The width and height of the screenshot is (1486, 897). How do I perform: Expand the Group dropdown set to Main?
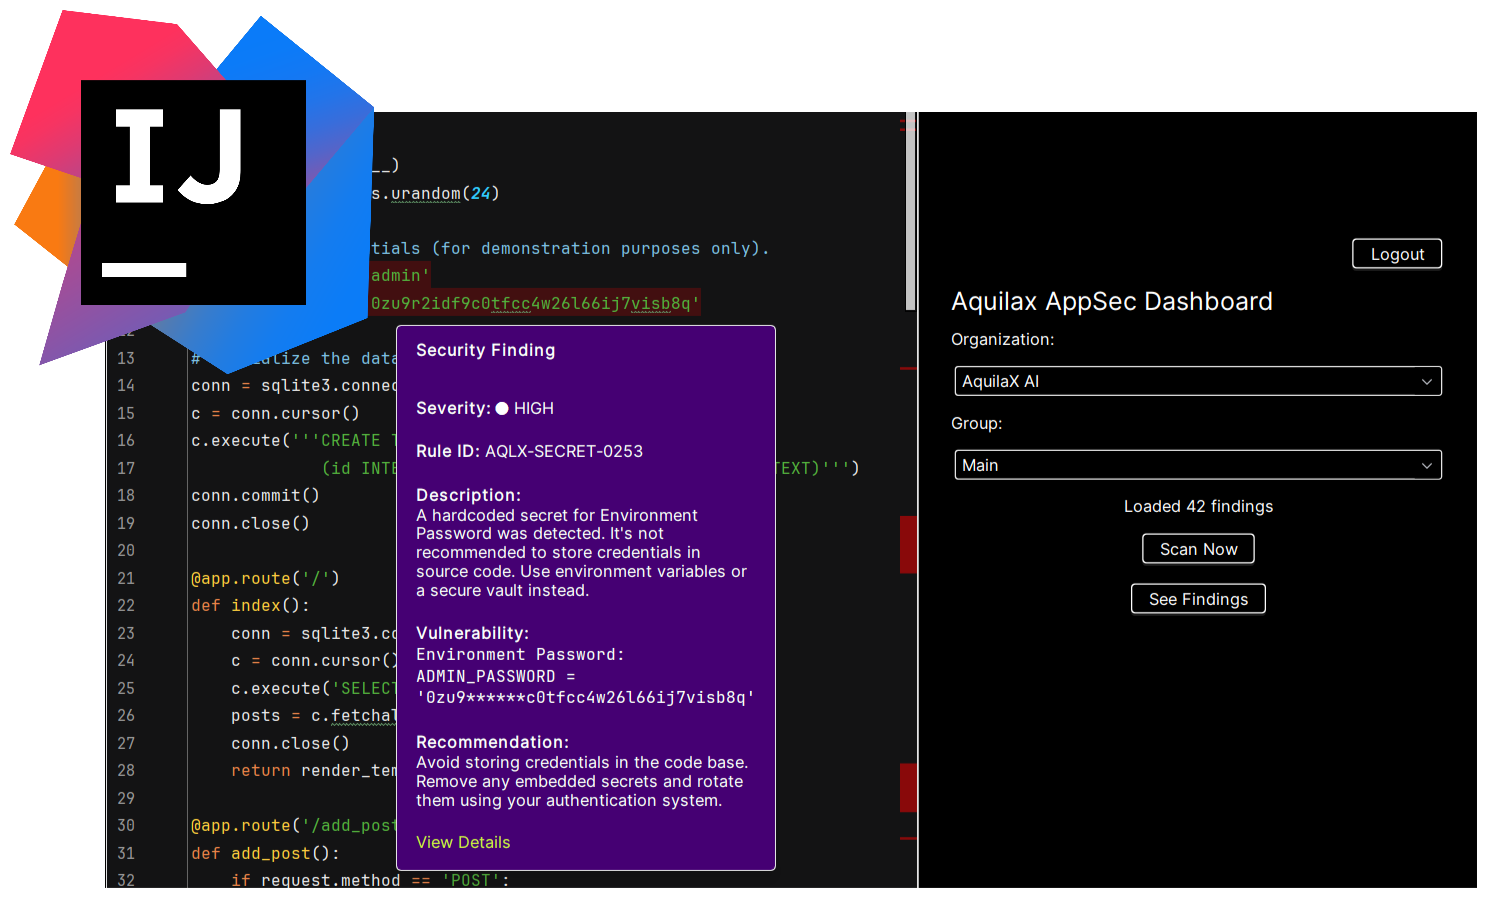click(x=1197, y=465)
